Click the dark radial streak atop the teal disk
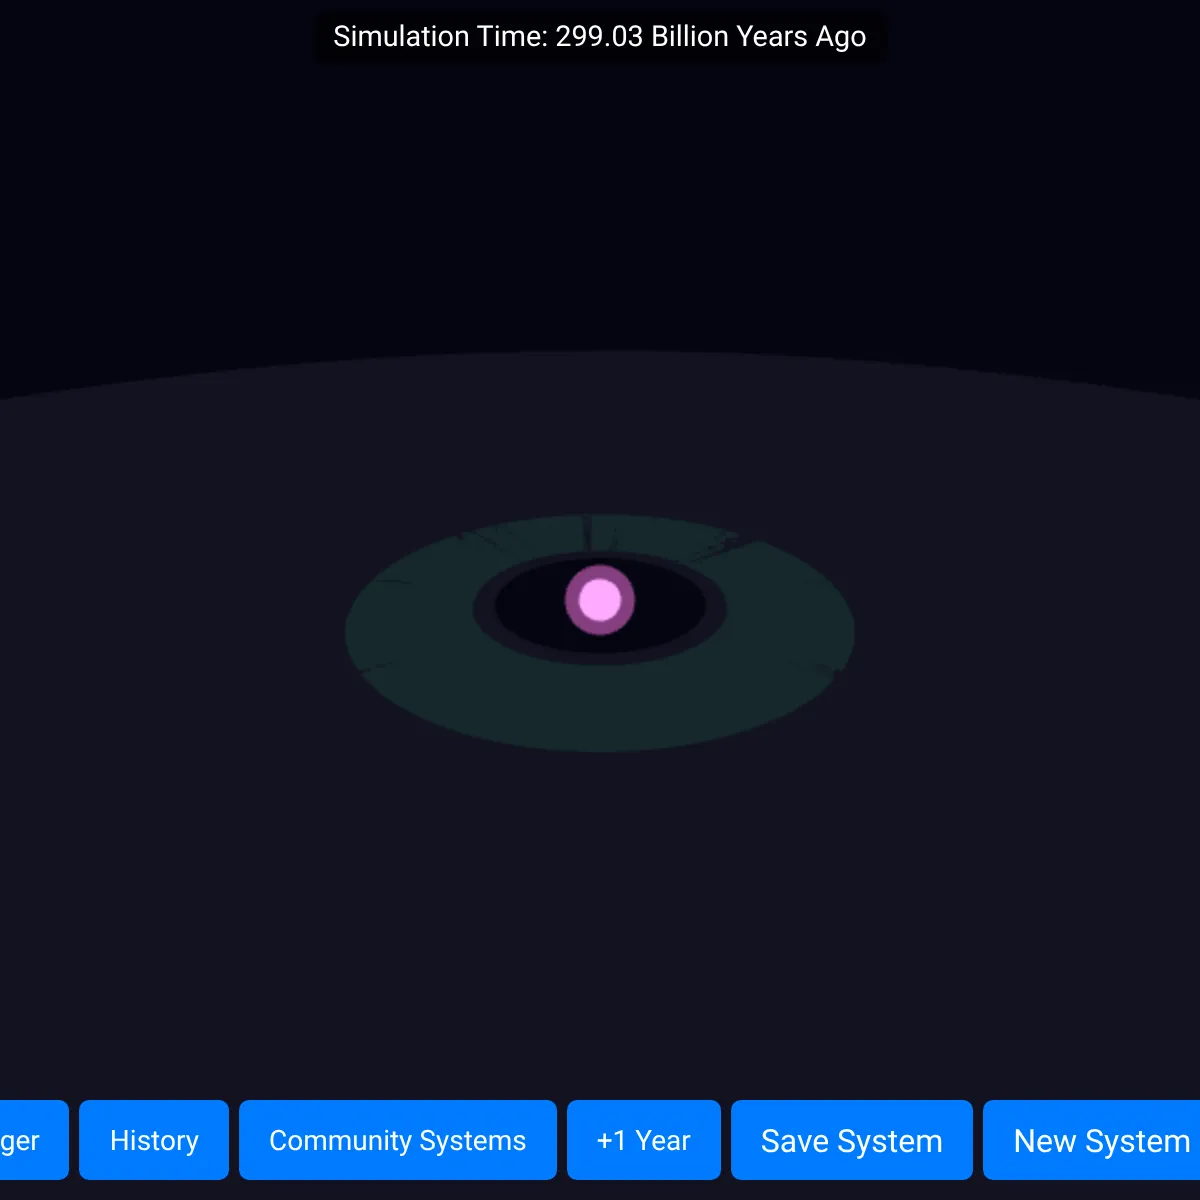This screenshot has width=1200, height=1200. pyautogui.click(x=590, y=531)
